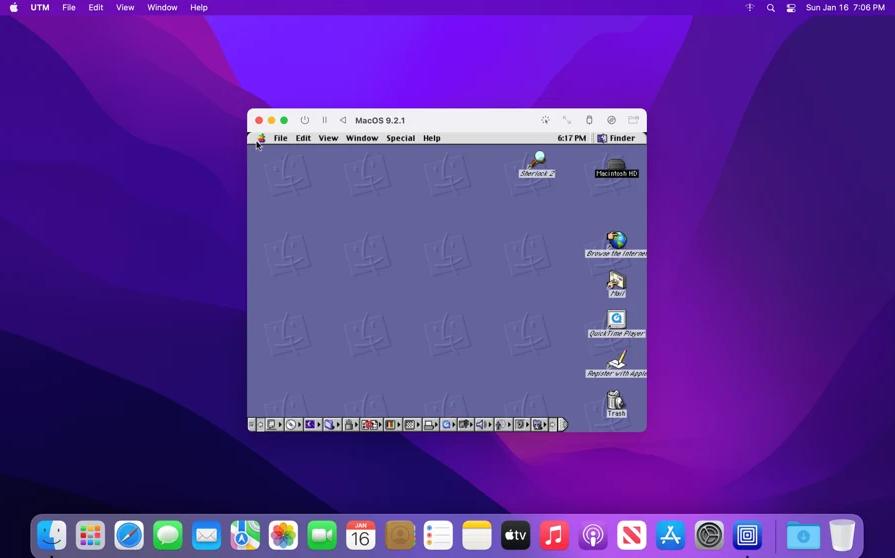Select the QuickTime Player desktop icon

(616, 324)
